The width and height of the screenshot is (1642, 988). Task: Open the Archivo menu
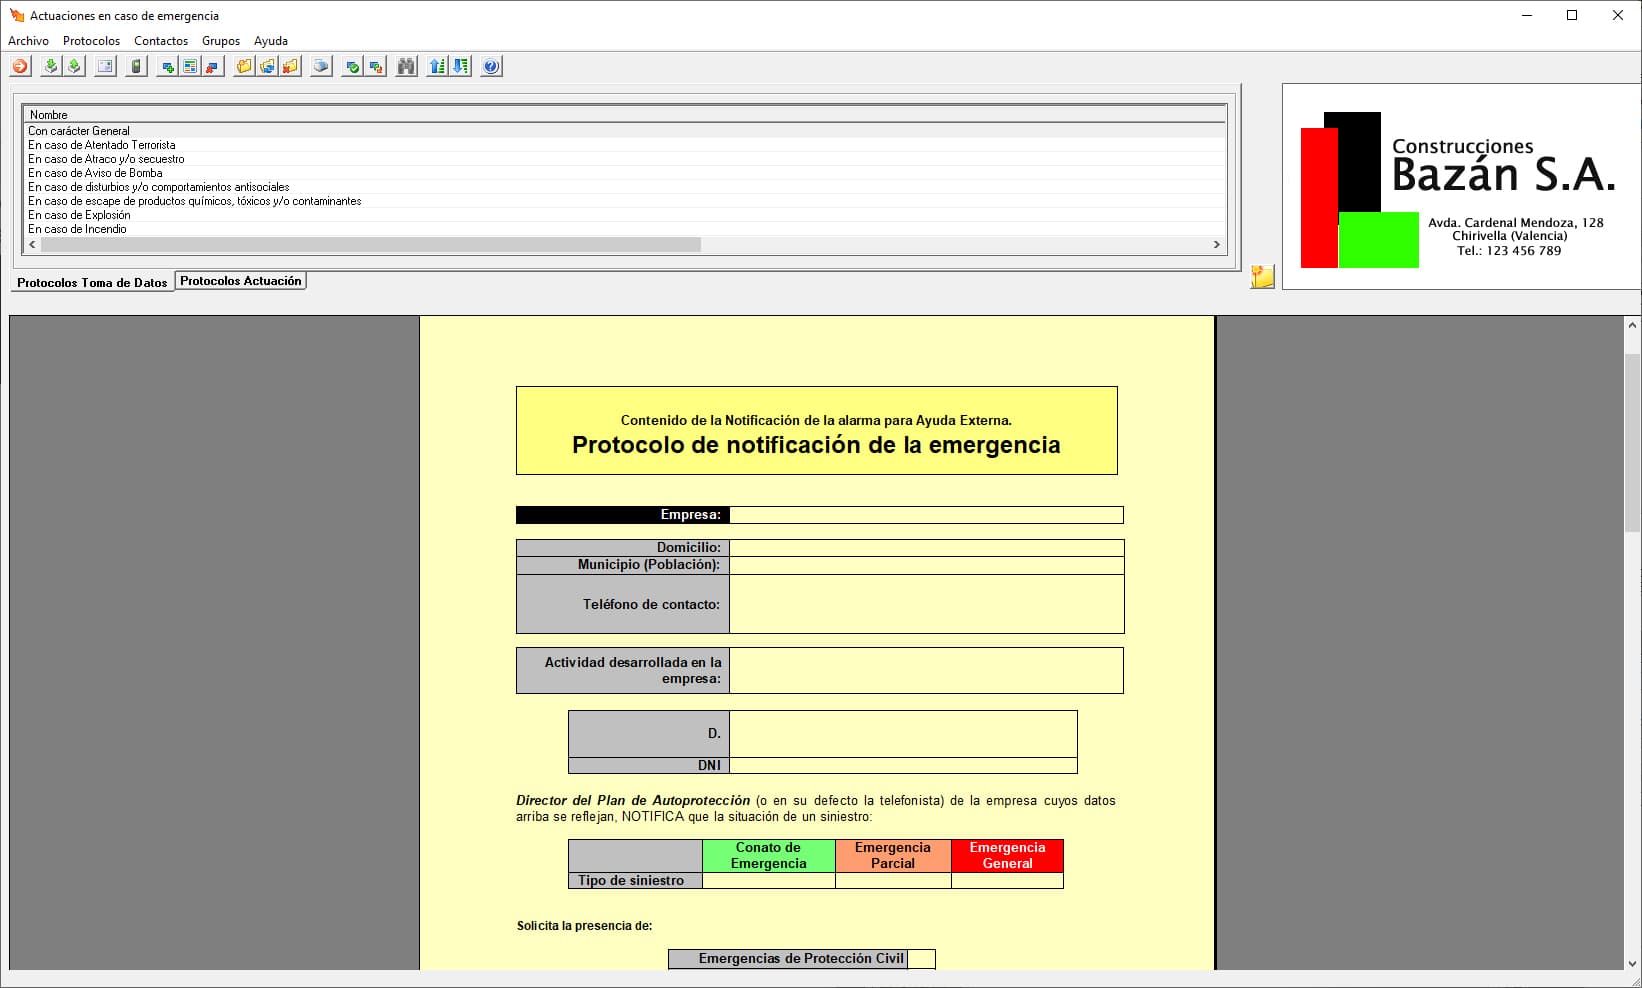click(28, 41)
